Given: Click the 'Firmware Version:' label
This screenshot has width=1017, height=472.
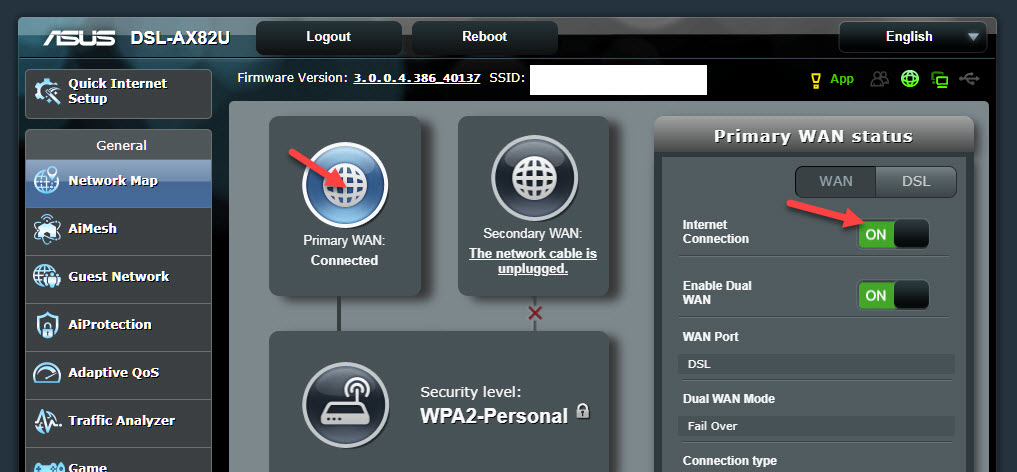Looking at the screenshot, I should (x=293, y=78).
